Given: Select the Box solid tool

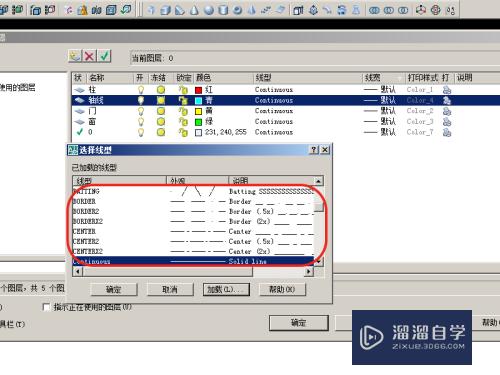Looking at the screenshot, I should (165, 10).
